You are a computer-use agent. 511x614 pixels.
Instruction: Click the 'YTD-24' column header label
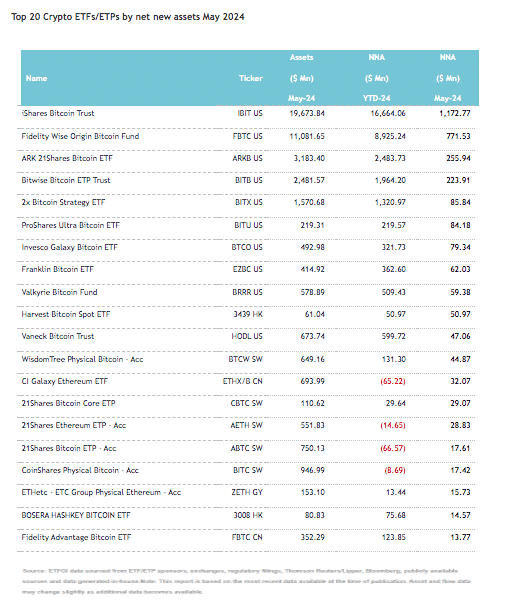376,98
